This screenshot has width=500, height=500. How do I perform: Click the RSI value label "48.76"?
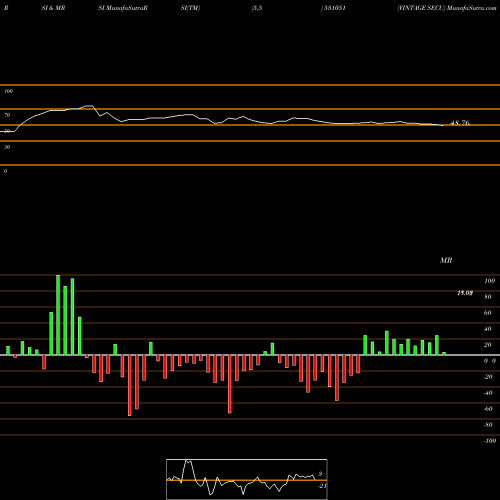point(460,123)
